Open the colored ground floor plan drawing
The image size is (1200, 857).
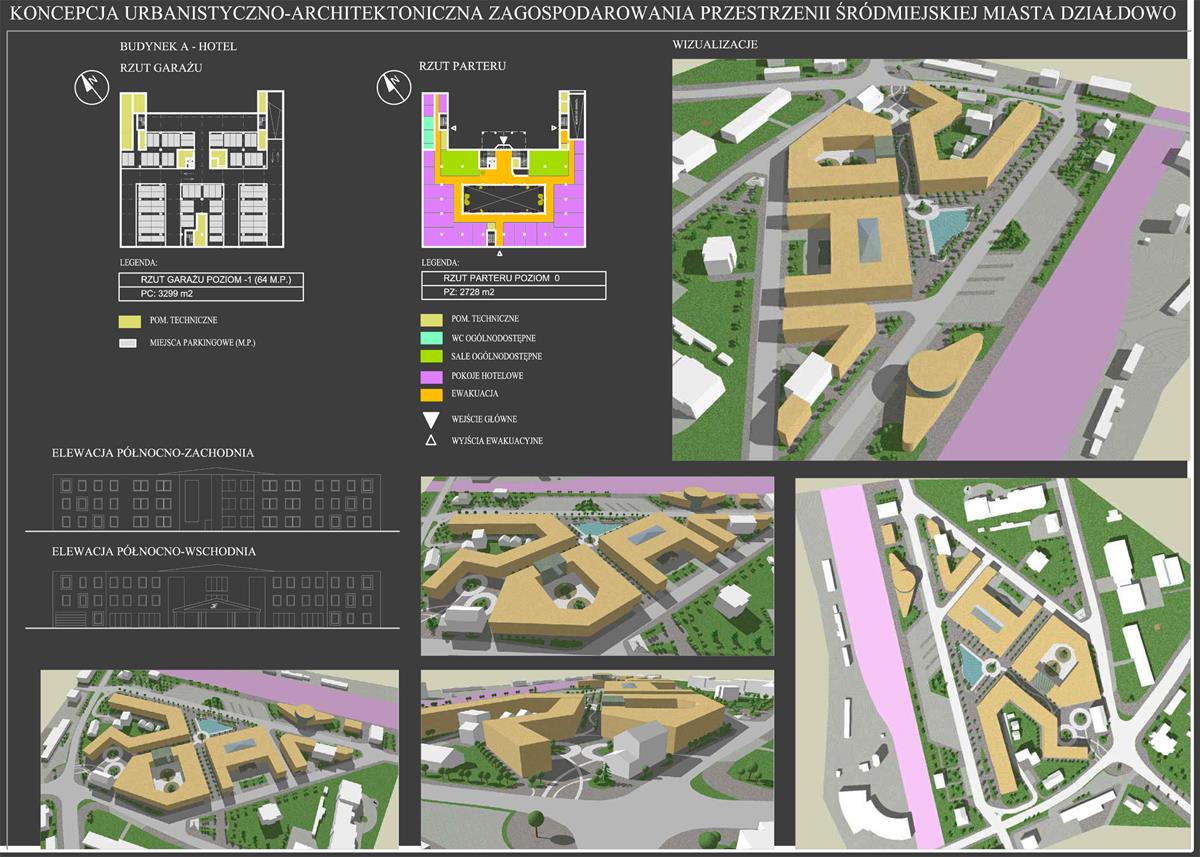click(501, 169)
